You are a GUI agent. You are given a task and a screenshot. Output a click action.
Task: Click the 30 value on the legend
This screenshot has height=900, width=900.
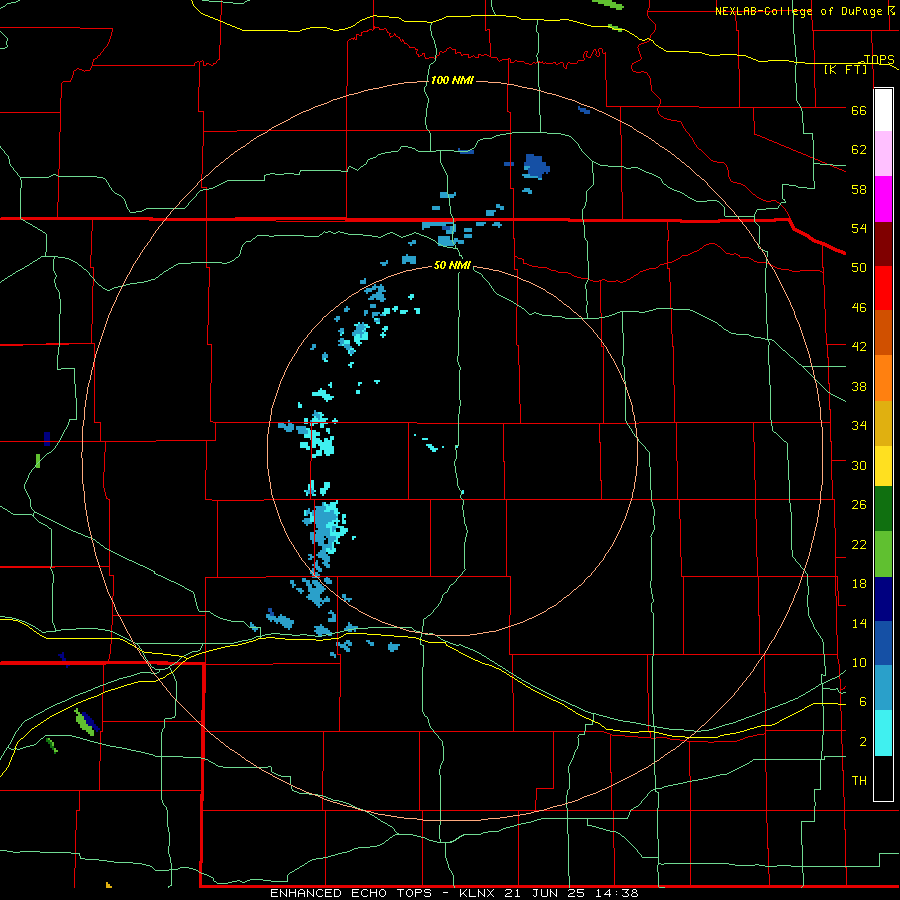tap(859, 465)
